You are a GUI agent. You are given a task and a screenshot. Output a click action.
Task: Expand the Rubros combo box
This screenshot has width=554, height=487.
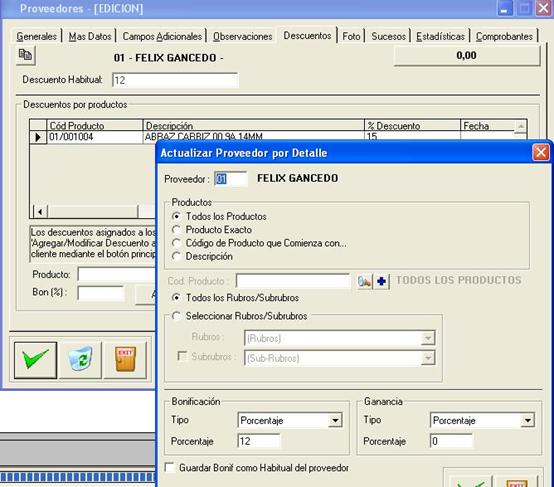pos(428,338)
